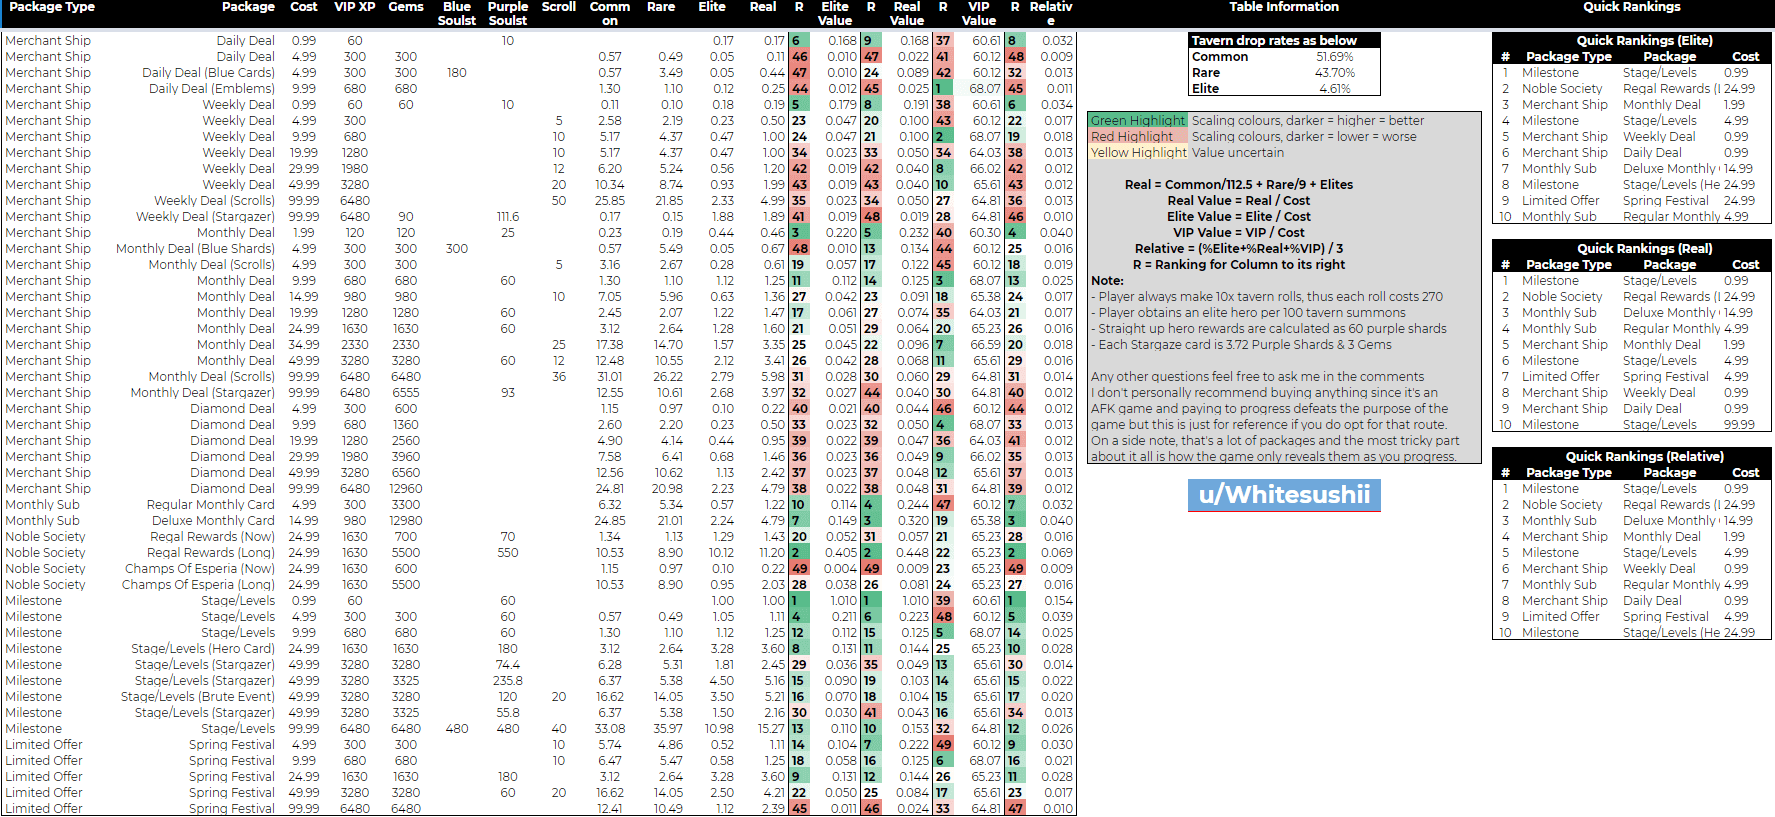The image size is (1775, 817).
Task: Click the "Daily Deal (Blue Cards)" package cell
Action: pyautogui.click(x=208, y=73)
